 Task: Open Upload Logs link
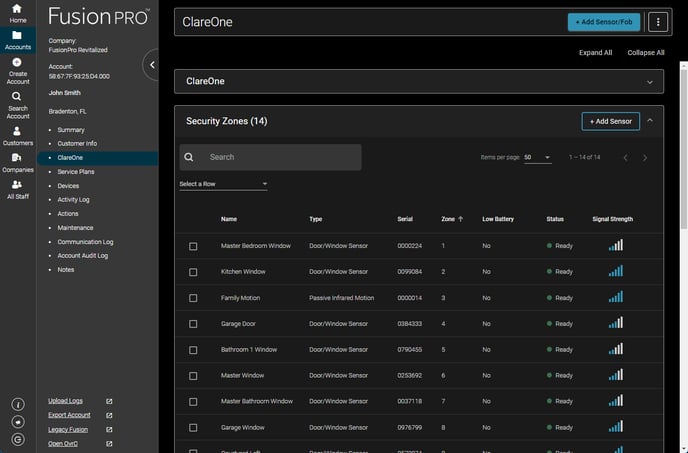(x=65, y=401)
